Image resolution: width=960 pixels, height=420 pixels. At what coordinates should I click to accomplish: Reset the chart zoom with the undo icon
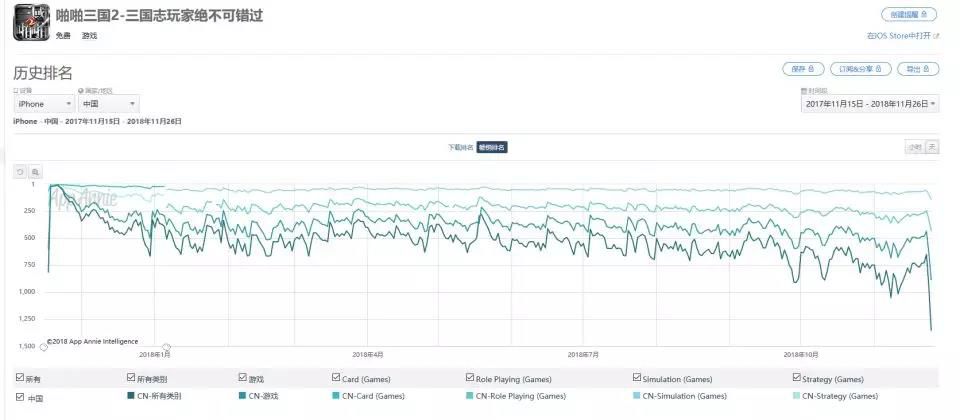(20, 172)
